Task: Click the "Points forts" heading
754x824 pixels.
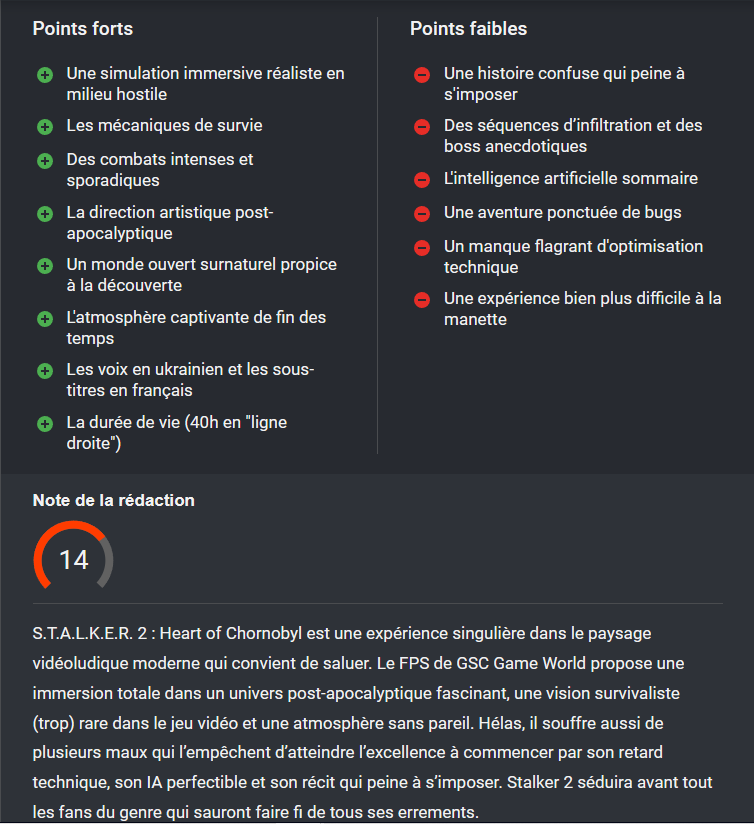Action: click(x=82, y=29)
